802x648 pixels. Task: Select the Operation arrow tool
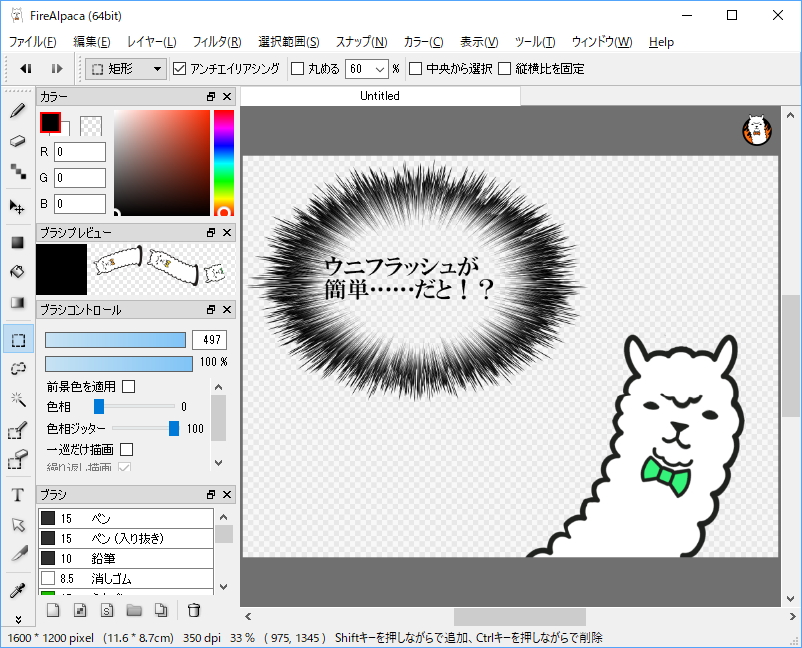point(18,524)
